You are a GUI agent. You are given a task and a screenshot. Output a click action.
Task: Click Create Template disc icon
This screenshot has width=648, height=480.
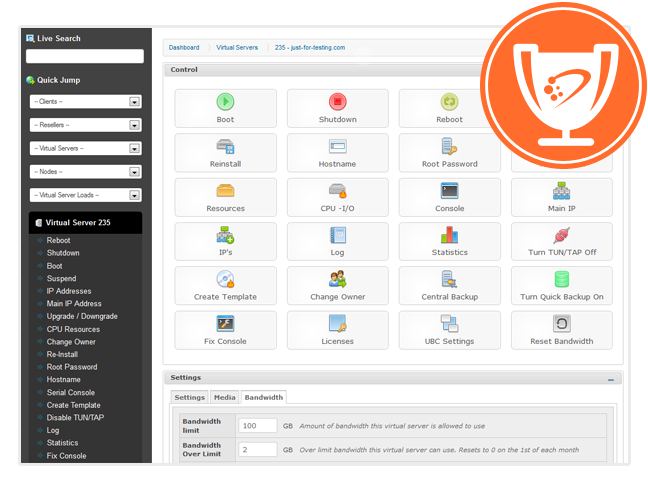[x=225, y=279]
